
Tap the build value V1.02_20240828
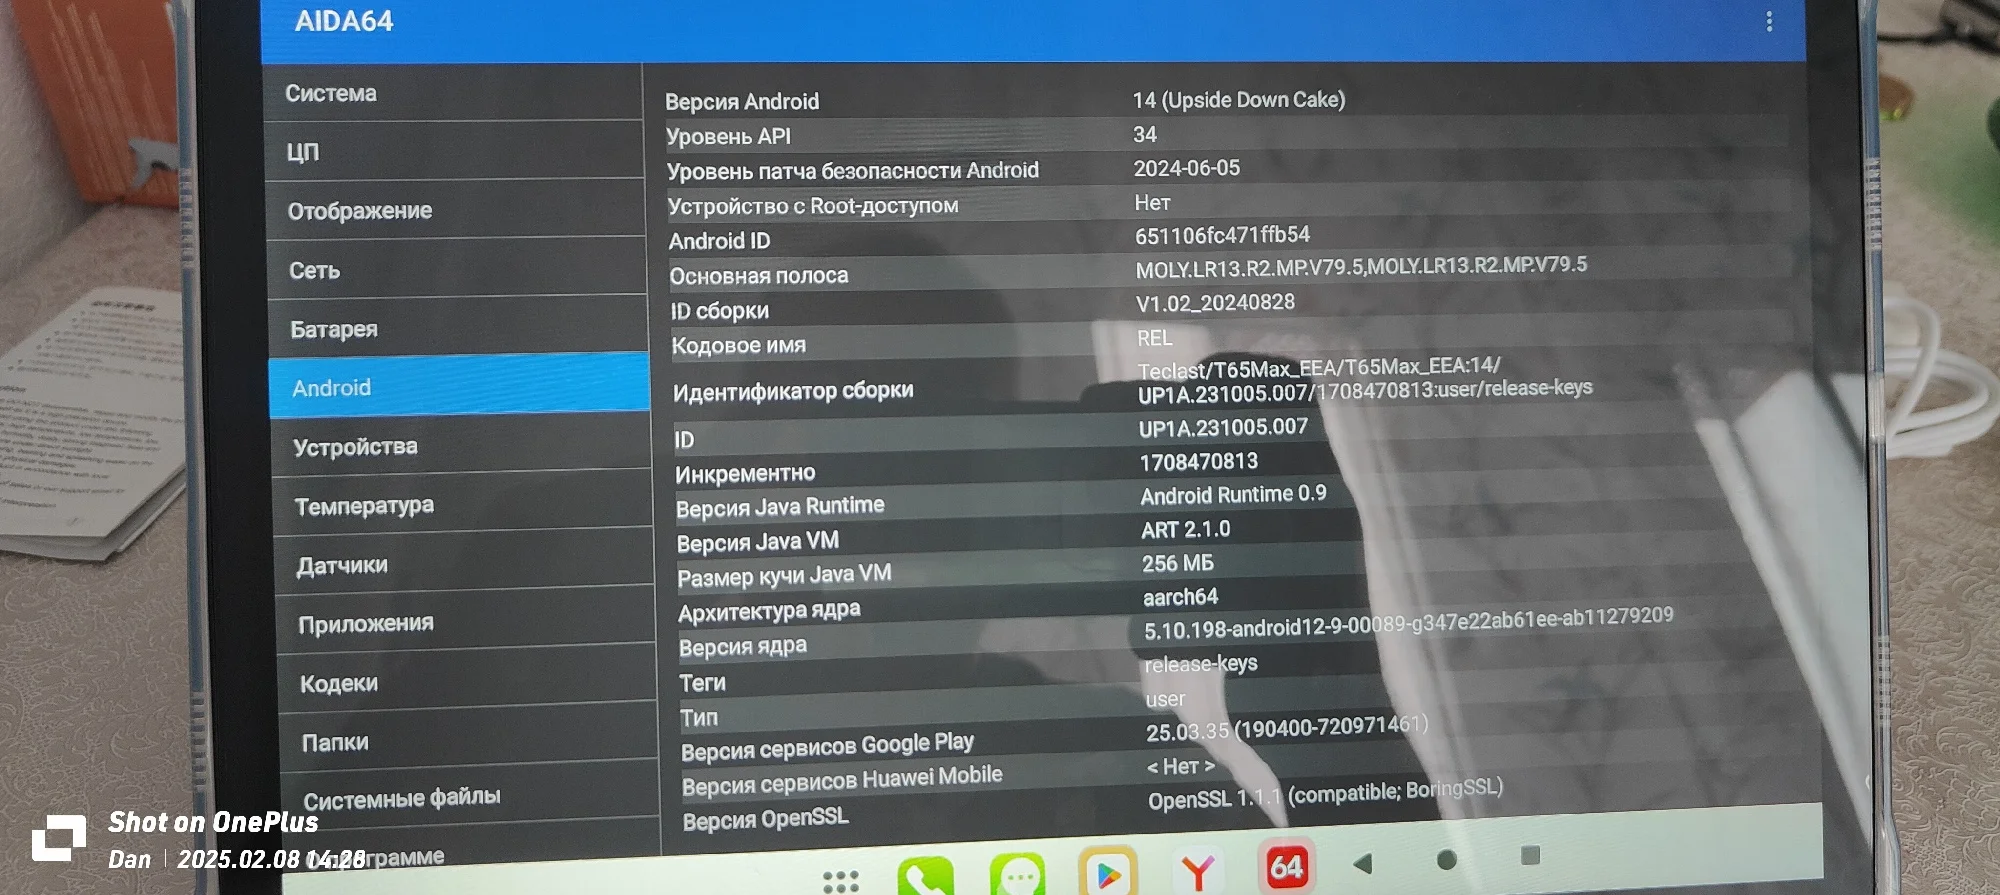1215,303
